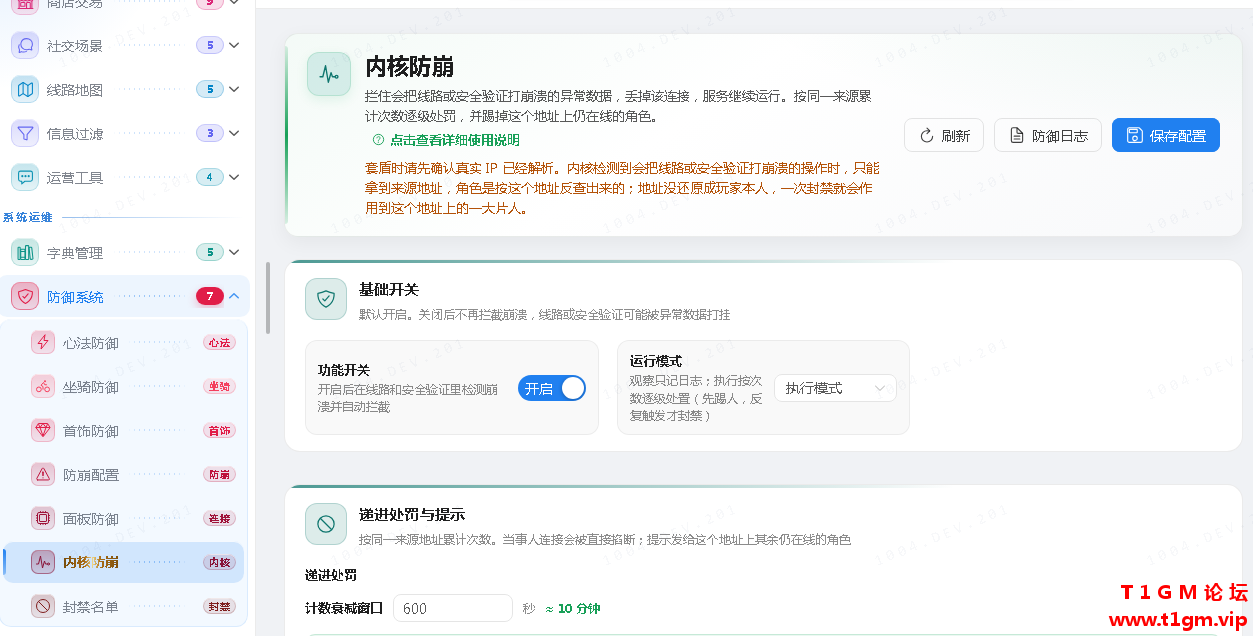This screenshot has width=1253, height=636.
Task: Click the 运营工具 count badge 4
Action: pos(210,177)
